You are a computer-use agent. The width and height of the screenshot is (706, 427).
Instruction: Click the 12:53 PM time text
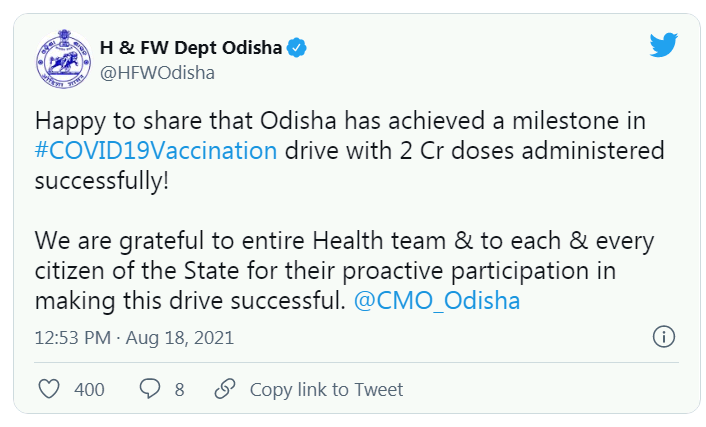[x=71, y=338]
